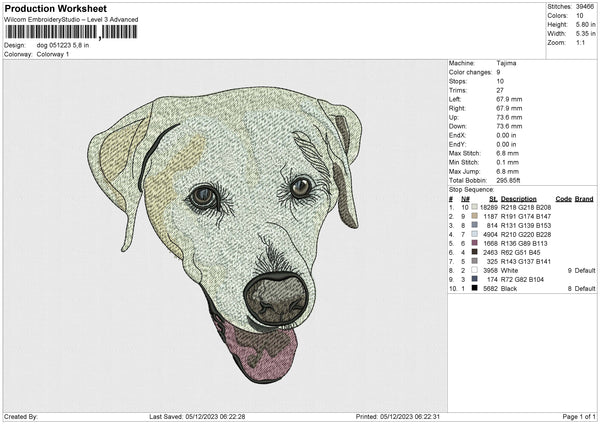This screenshot has width=600, height=424.
Task: Click the R136 G89 B113 mauve swatch
Action: [x=474, y=243]
